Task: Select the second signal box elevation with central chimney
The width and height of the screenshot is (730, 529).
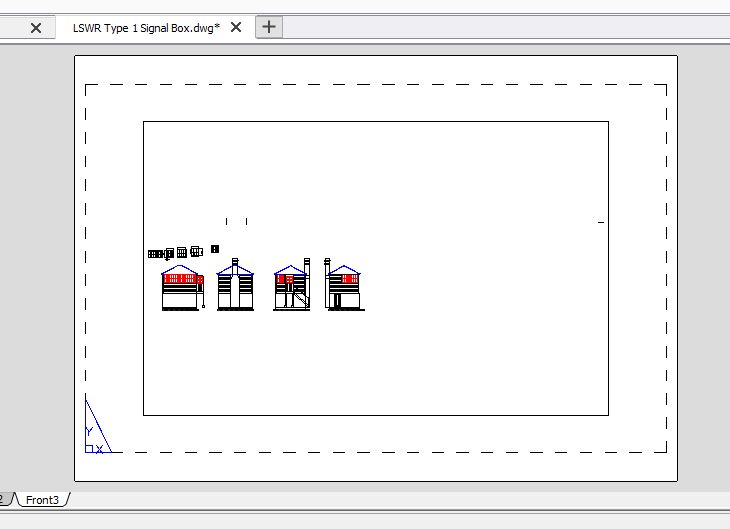Action: pos(235,288)
